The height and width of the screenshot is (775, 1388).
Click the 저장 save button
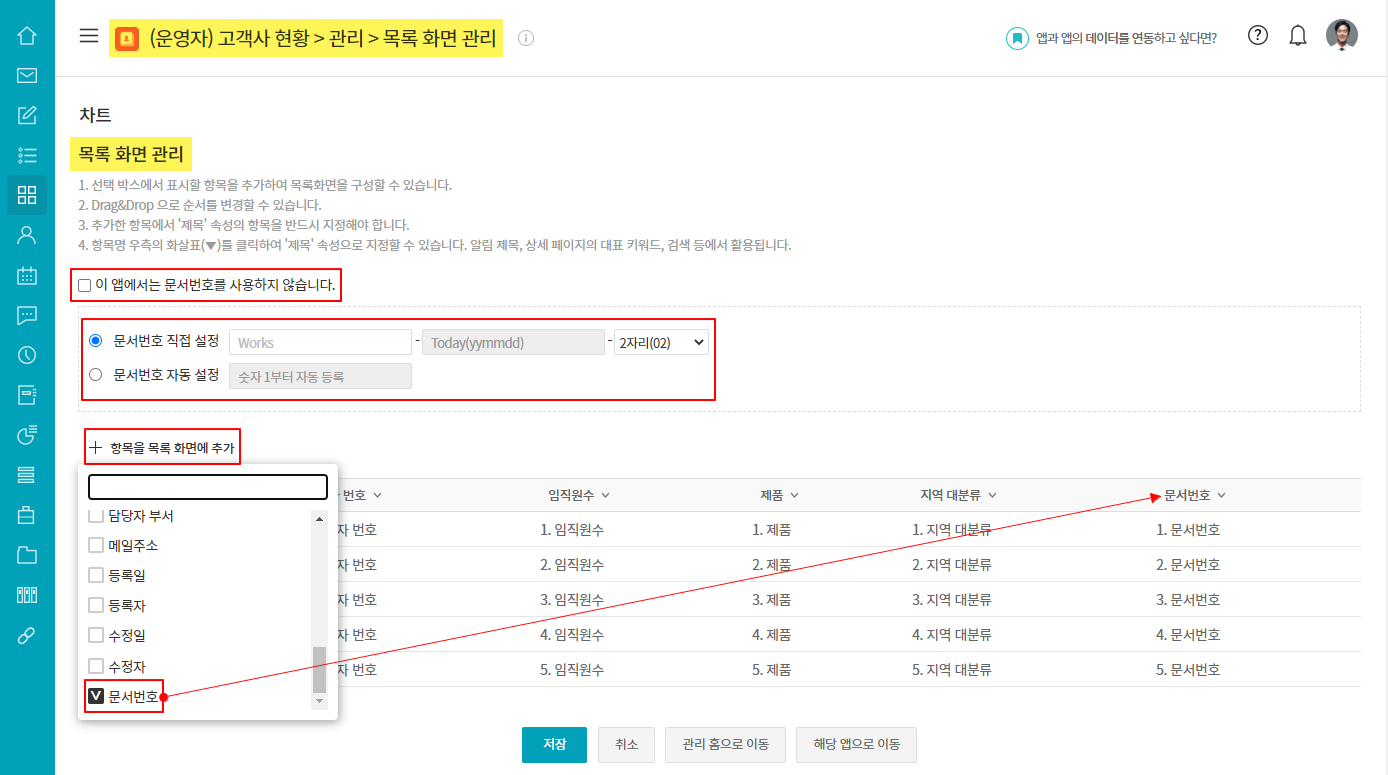(x=554, y=745)
